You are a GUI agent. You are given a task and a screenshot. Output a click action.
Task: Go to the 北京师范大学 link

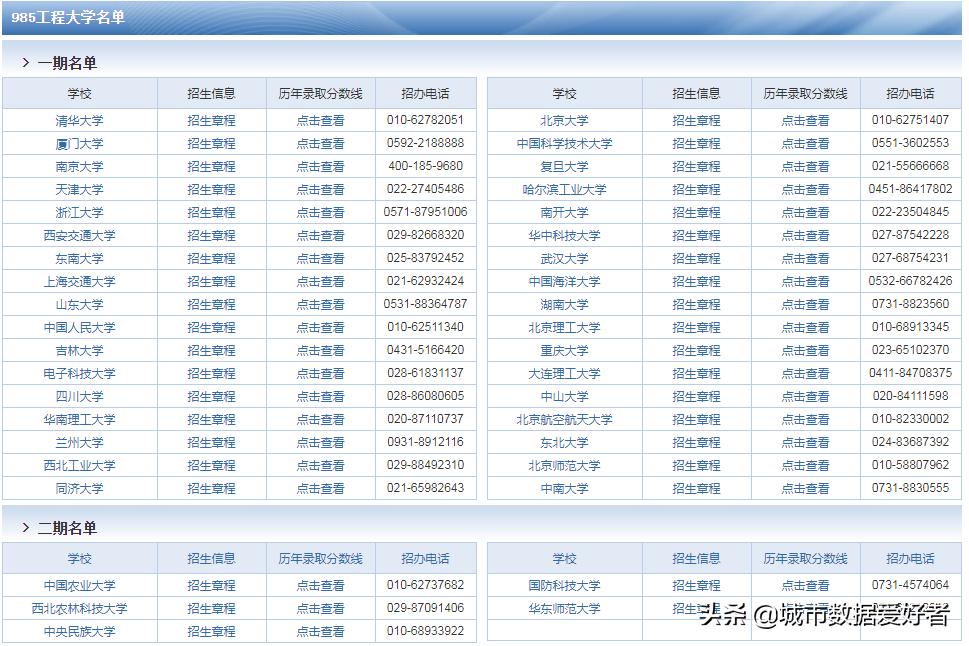pyautogui.click(x=565, y=465)
